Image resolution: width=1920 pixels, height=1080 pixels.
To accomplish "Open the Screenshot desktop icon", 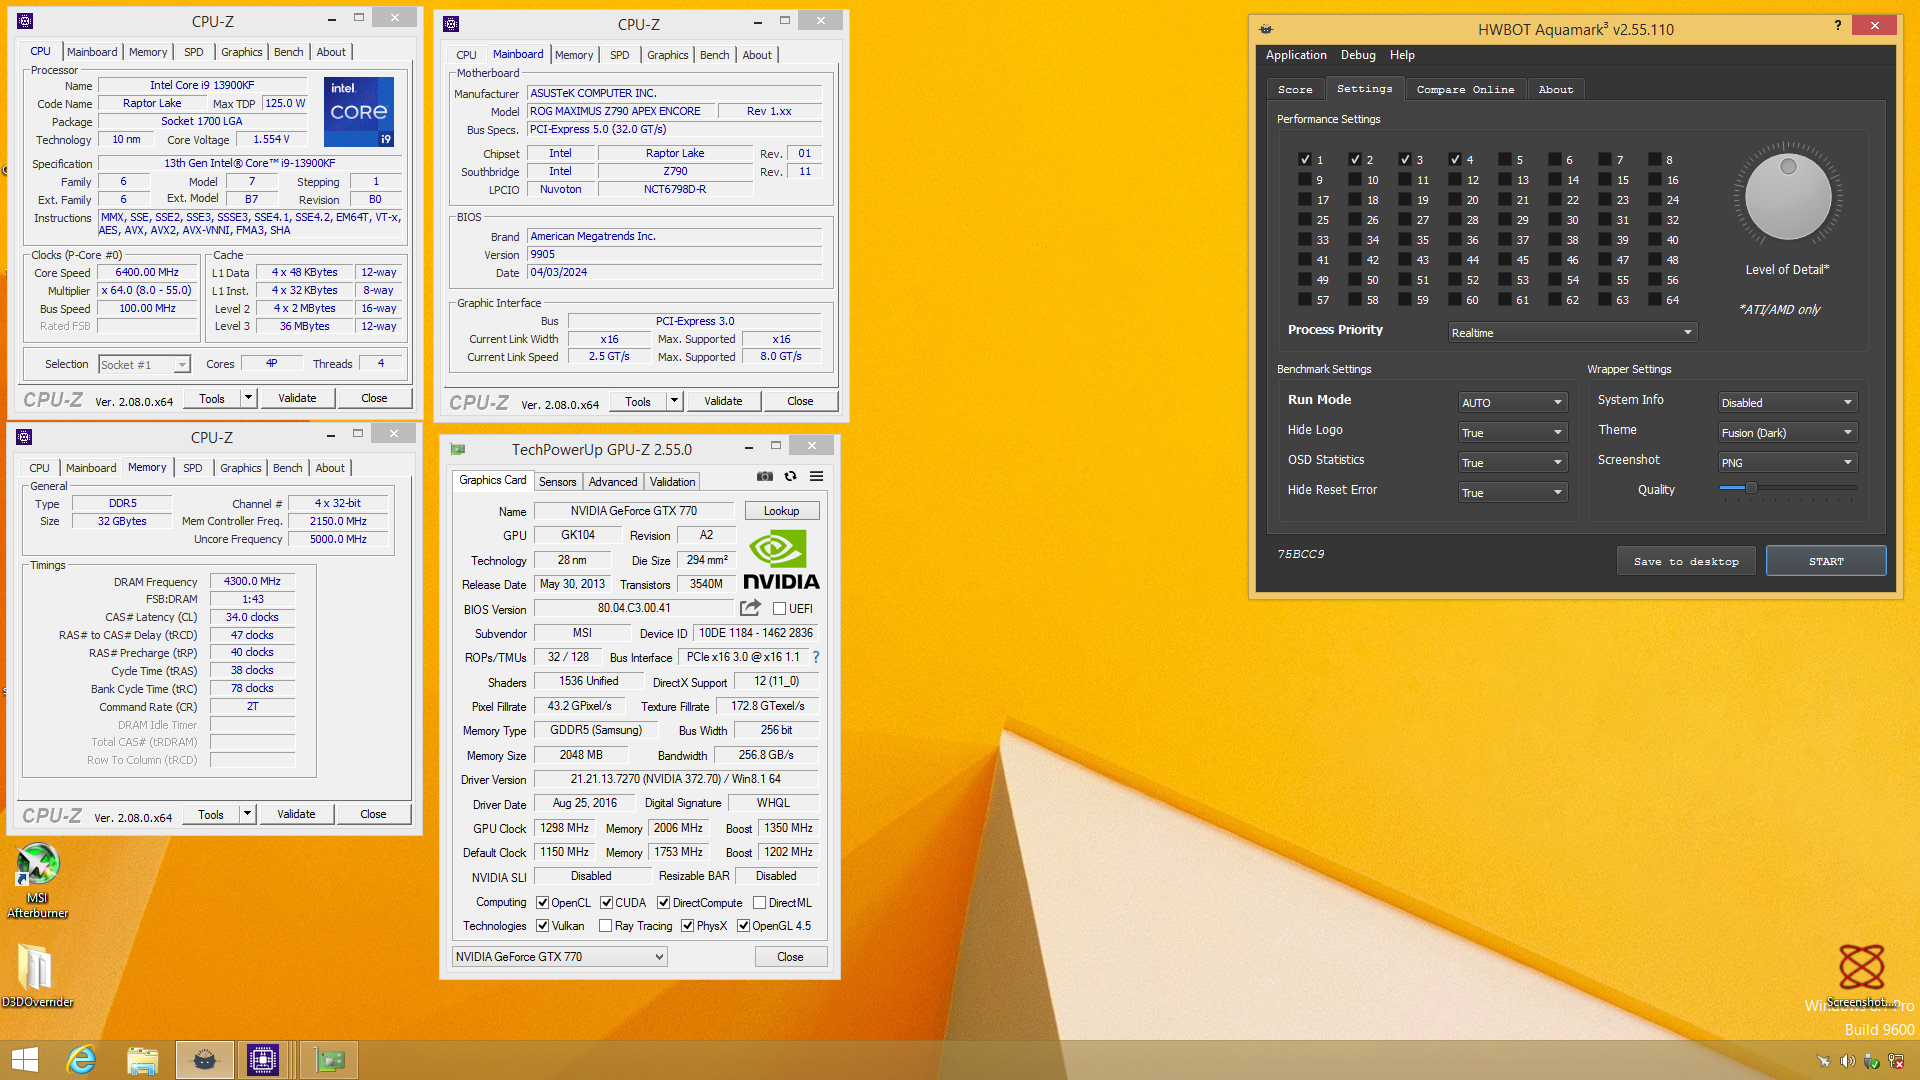I will (1861, 975).
